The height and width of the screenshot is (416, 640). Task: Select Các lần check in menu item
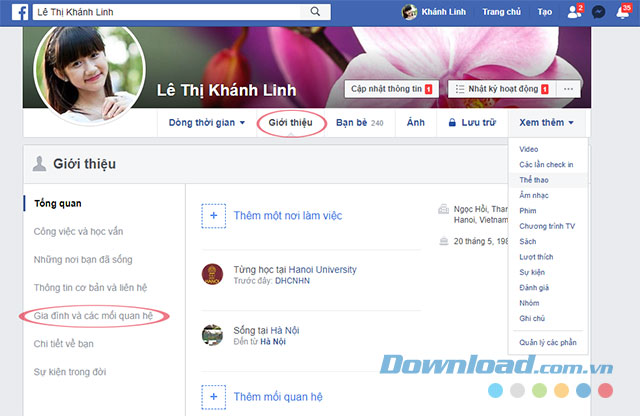click(546, 165)
